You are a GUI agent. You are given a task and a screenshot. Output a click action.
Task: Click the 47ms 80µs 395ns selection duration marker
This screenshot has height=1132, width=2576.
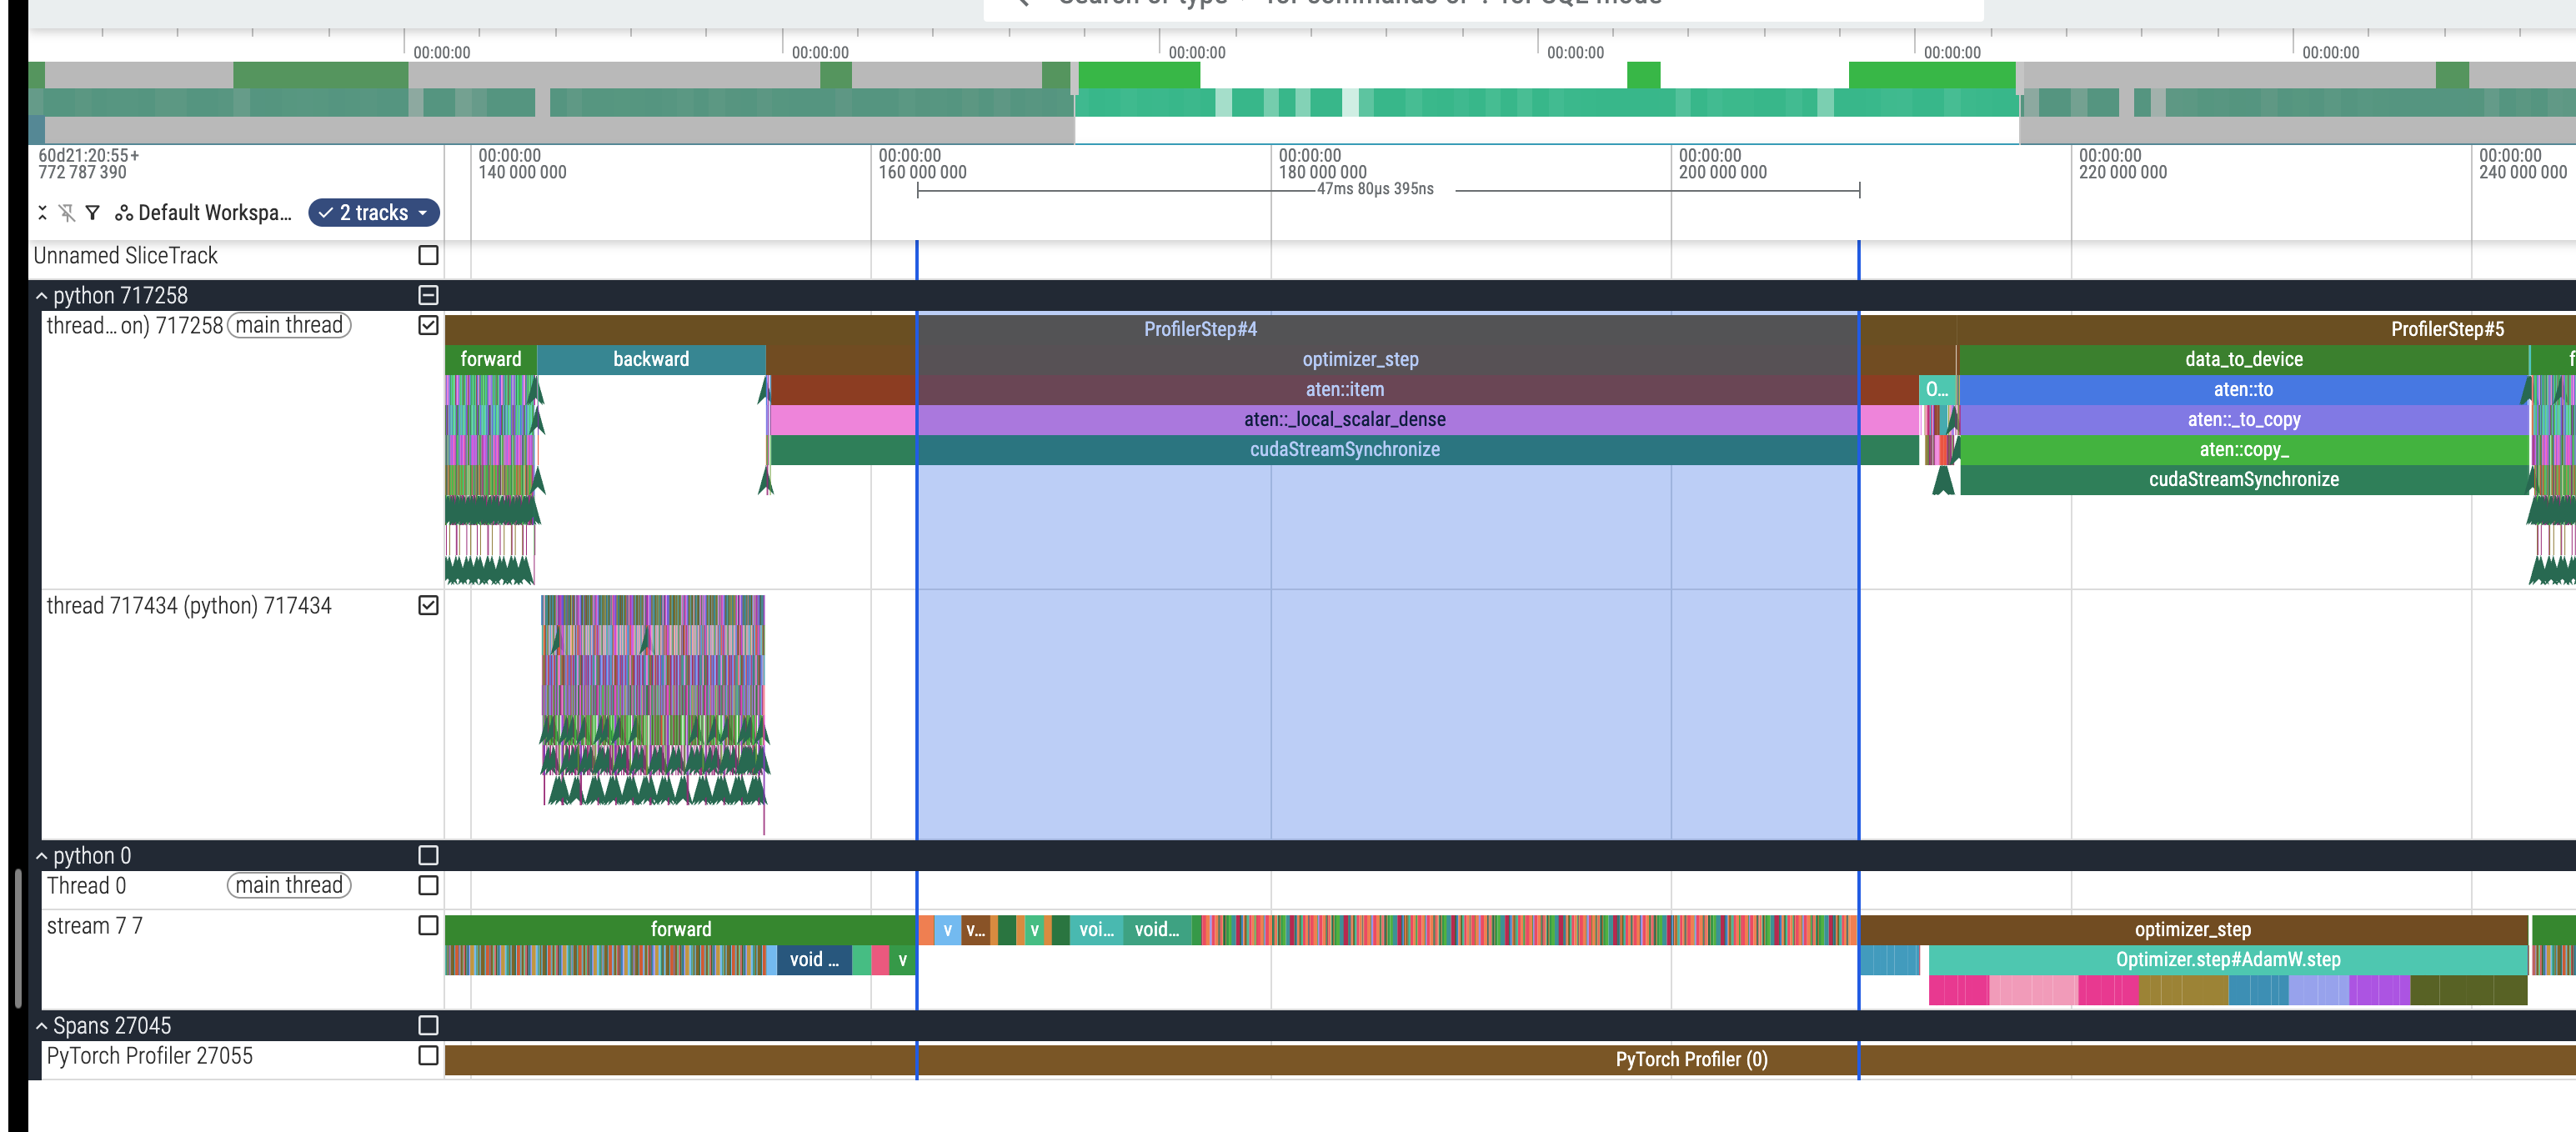(x=1375, y=189)
